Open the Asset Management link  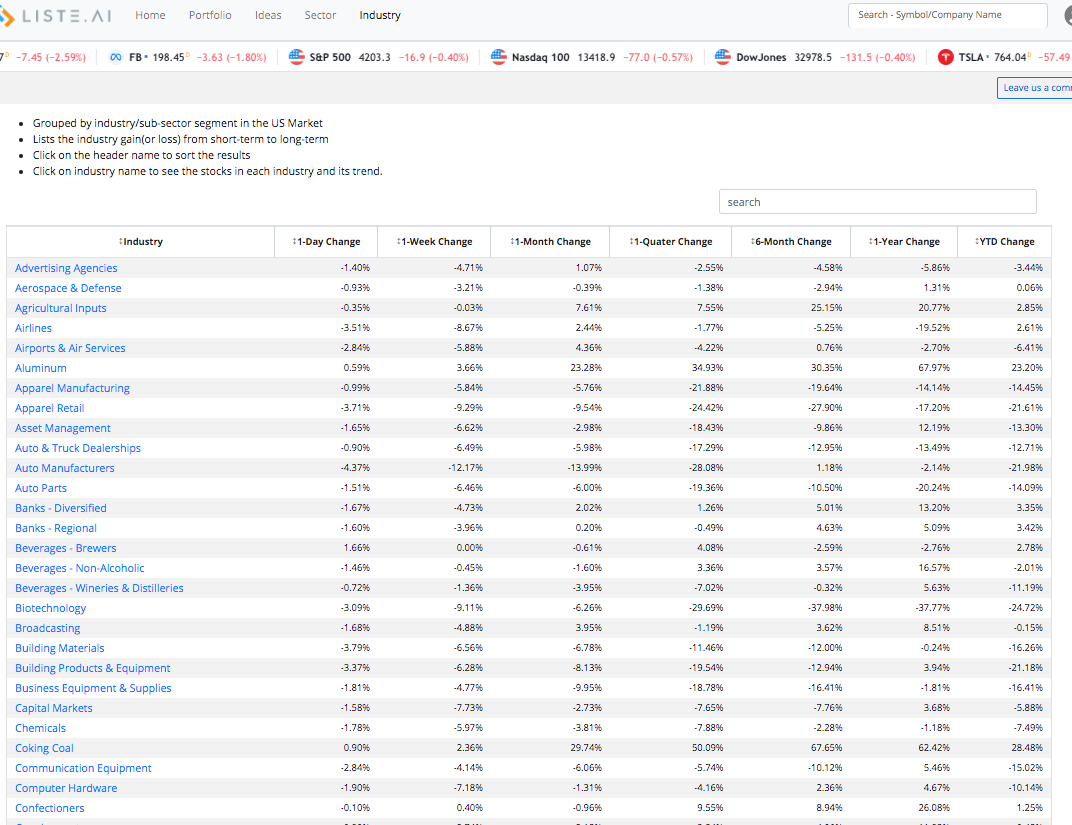click(x=63, y=428)
